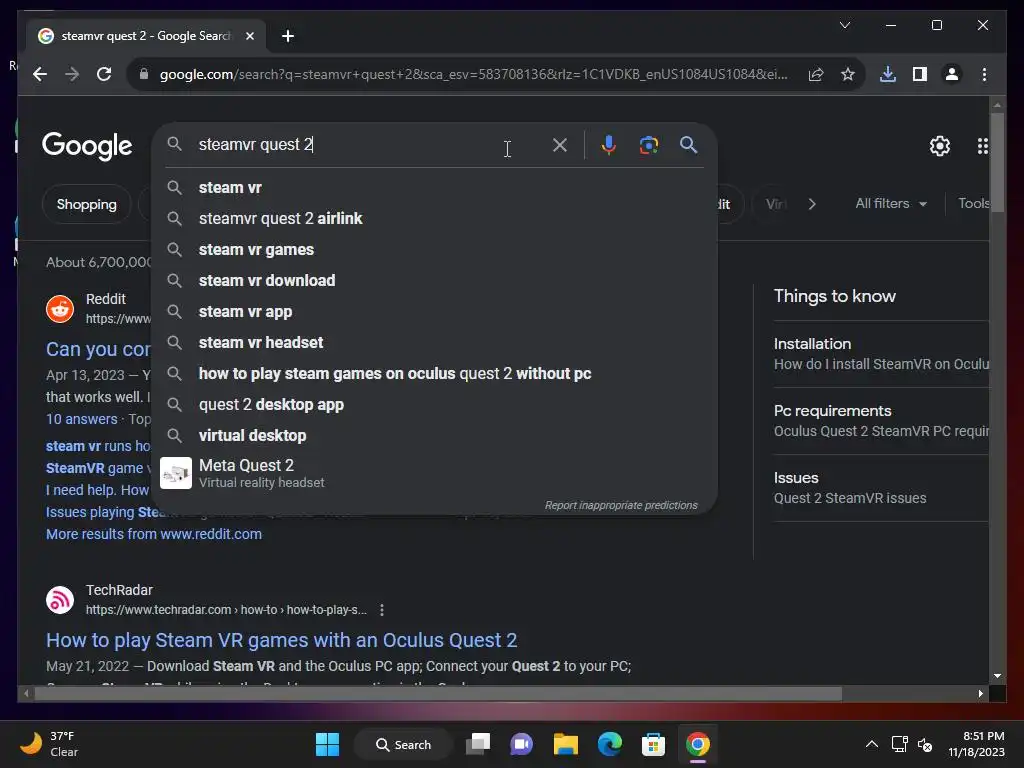Choose the 'virtual desktop' suggestion
The image size is (1024, 768).
click(434, 436)
